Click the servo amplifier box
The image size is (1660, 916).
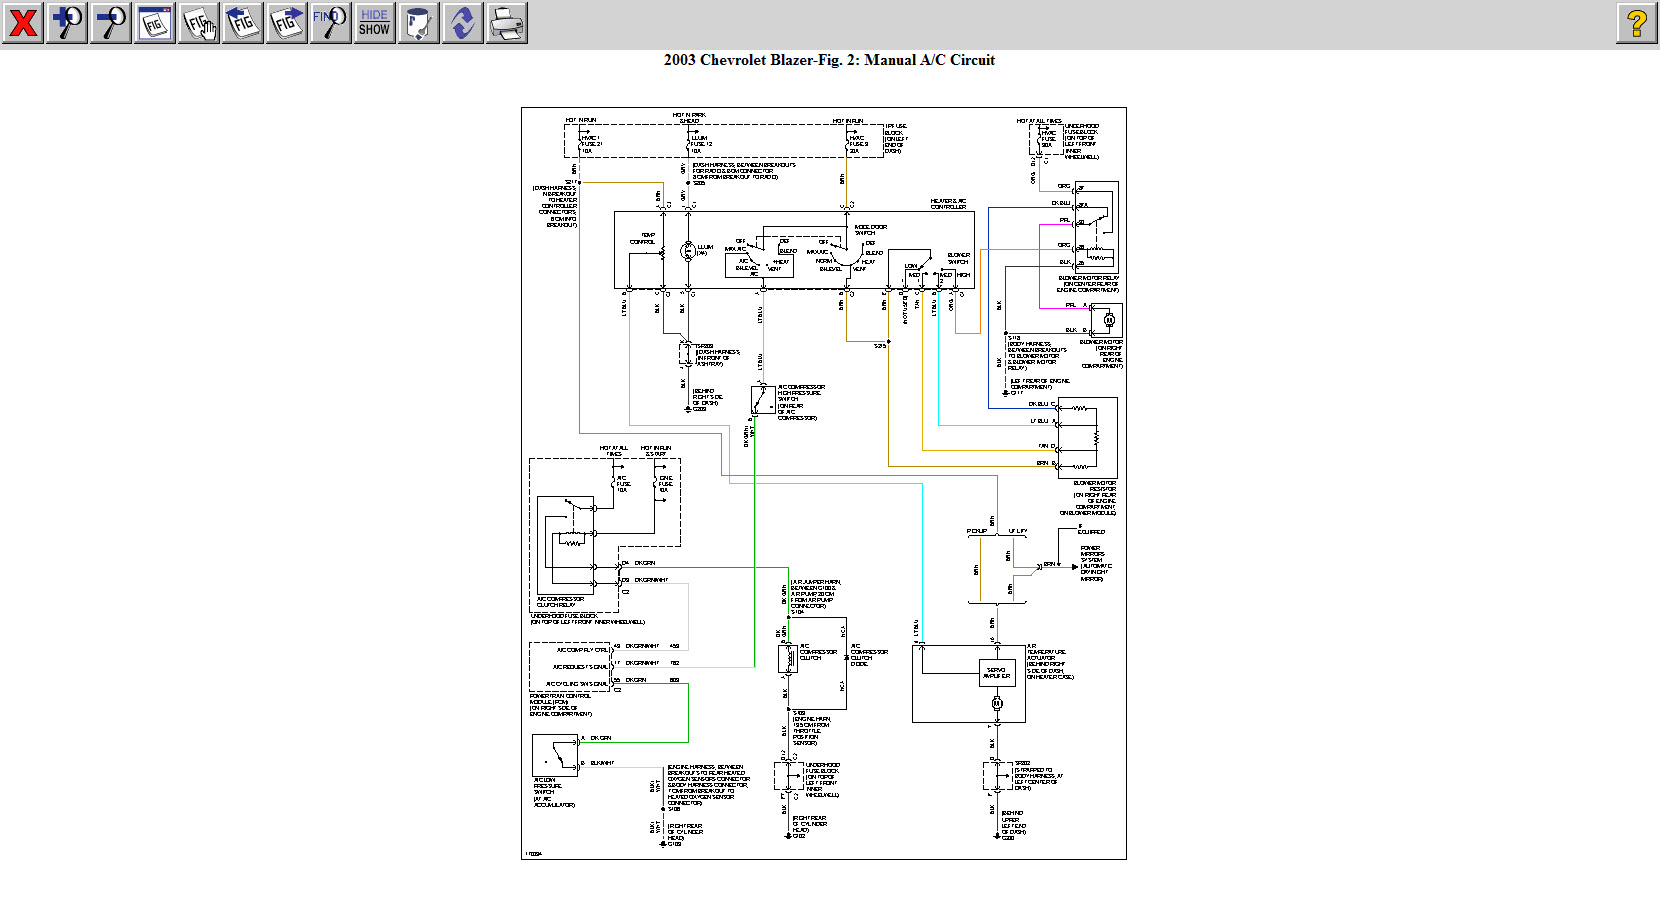[x=996, y=673]
